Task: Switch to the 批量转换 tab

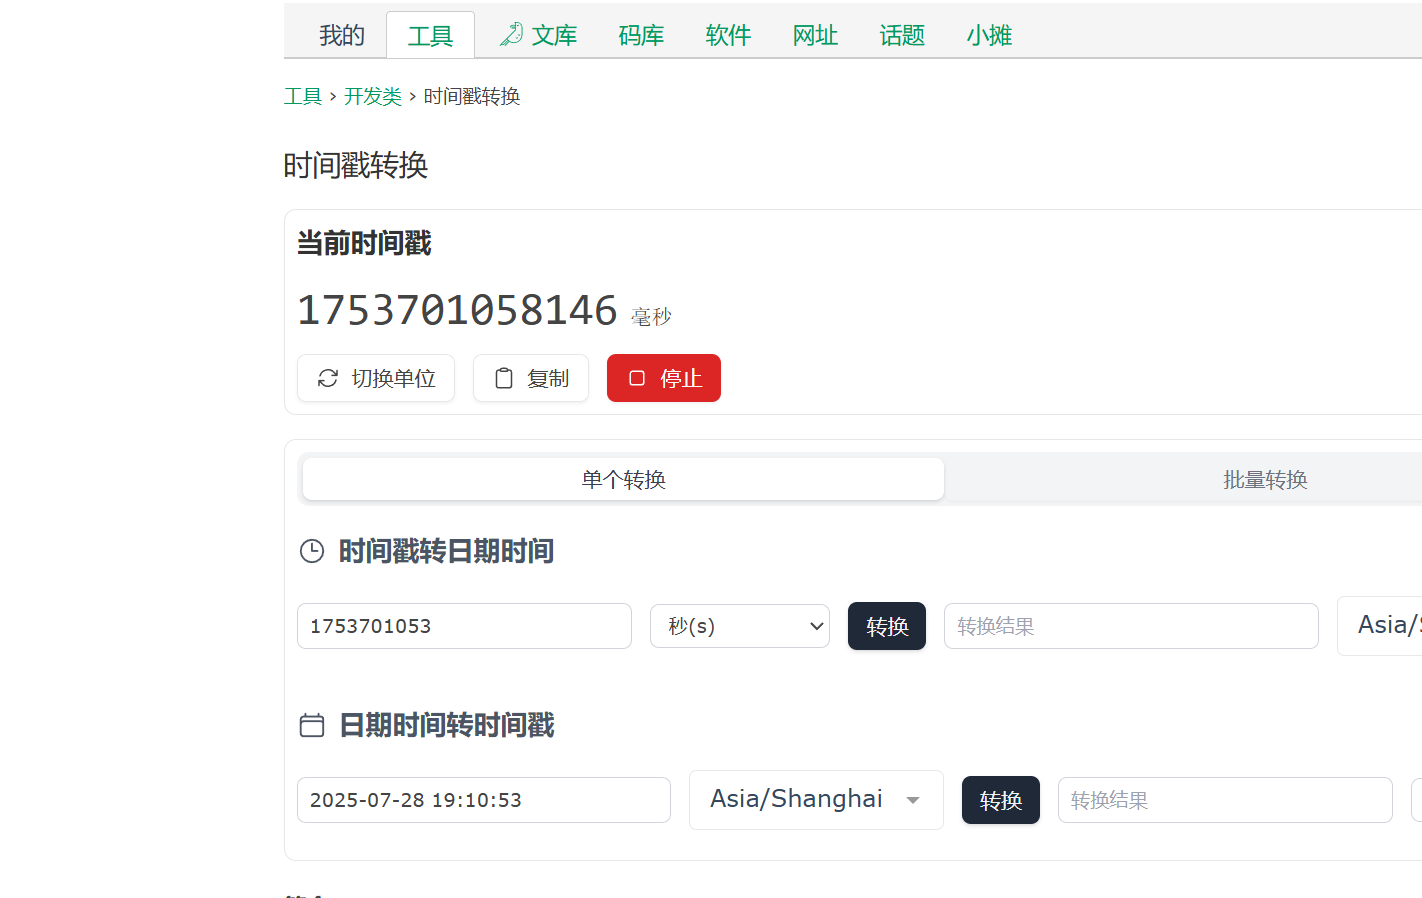Action: (x=1265, y=479)
